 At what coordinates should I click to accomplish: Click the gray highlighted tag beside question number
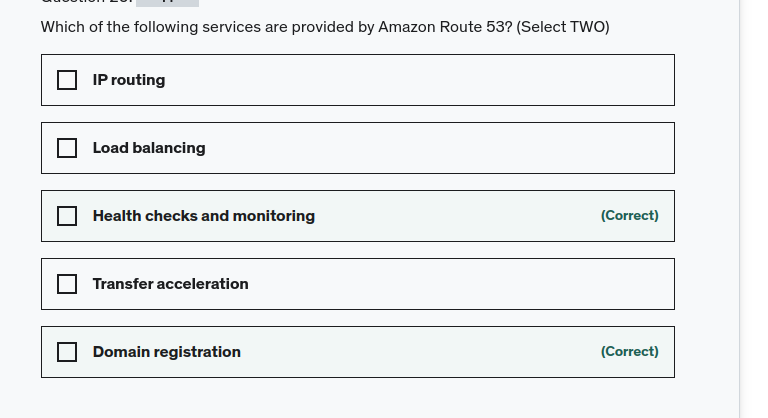[166, 3]
